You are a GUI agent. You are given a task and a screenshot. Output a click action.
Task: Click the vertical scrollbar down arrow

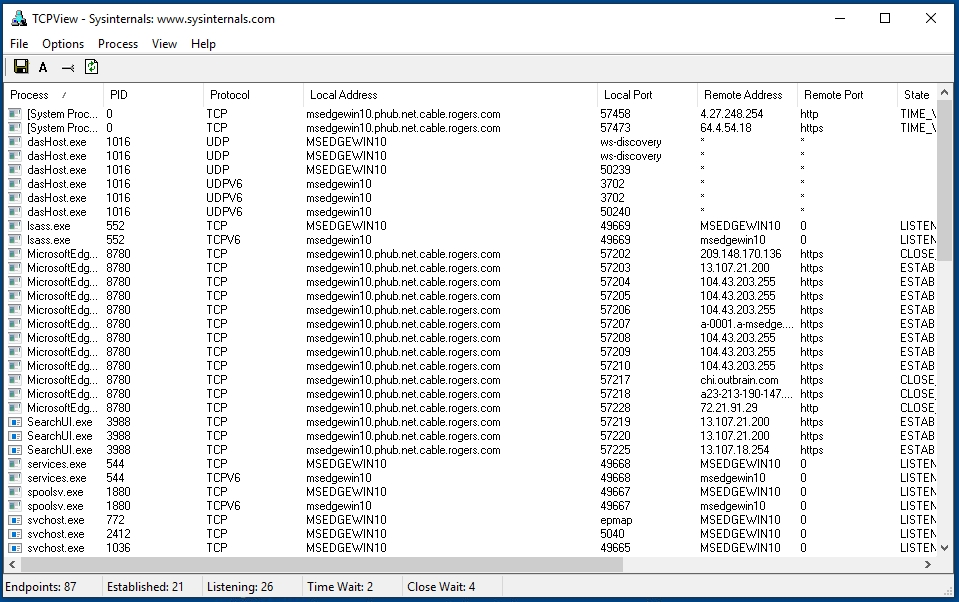click(x=944, y=548)
